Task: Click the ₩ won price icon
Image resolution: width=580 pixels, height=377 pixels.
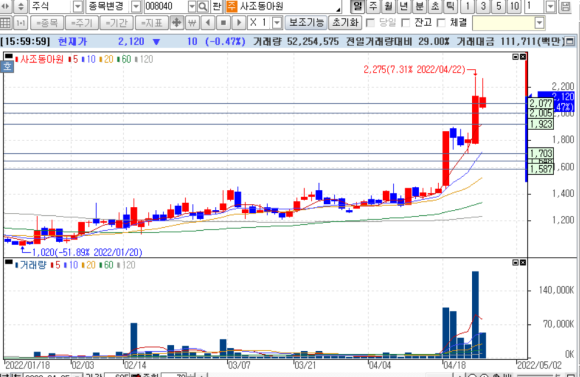Action: [x=192, y=23]
